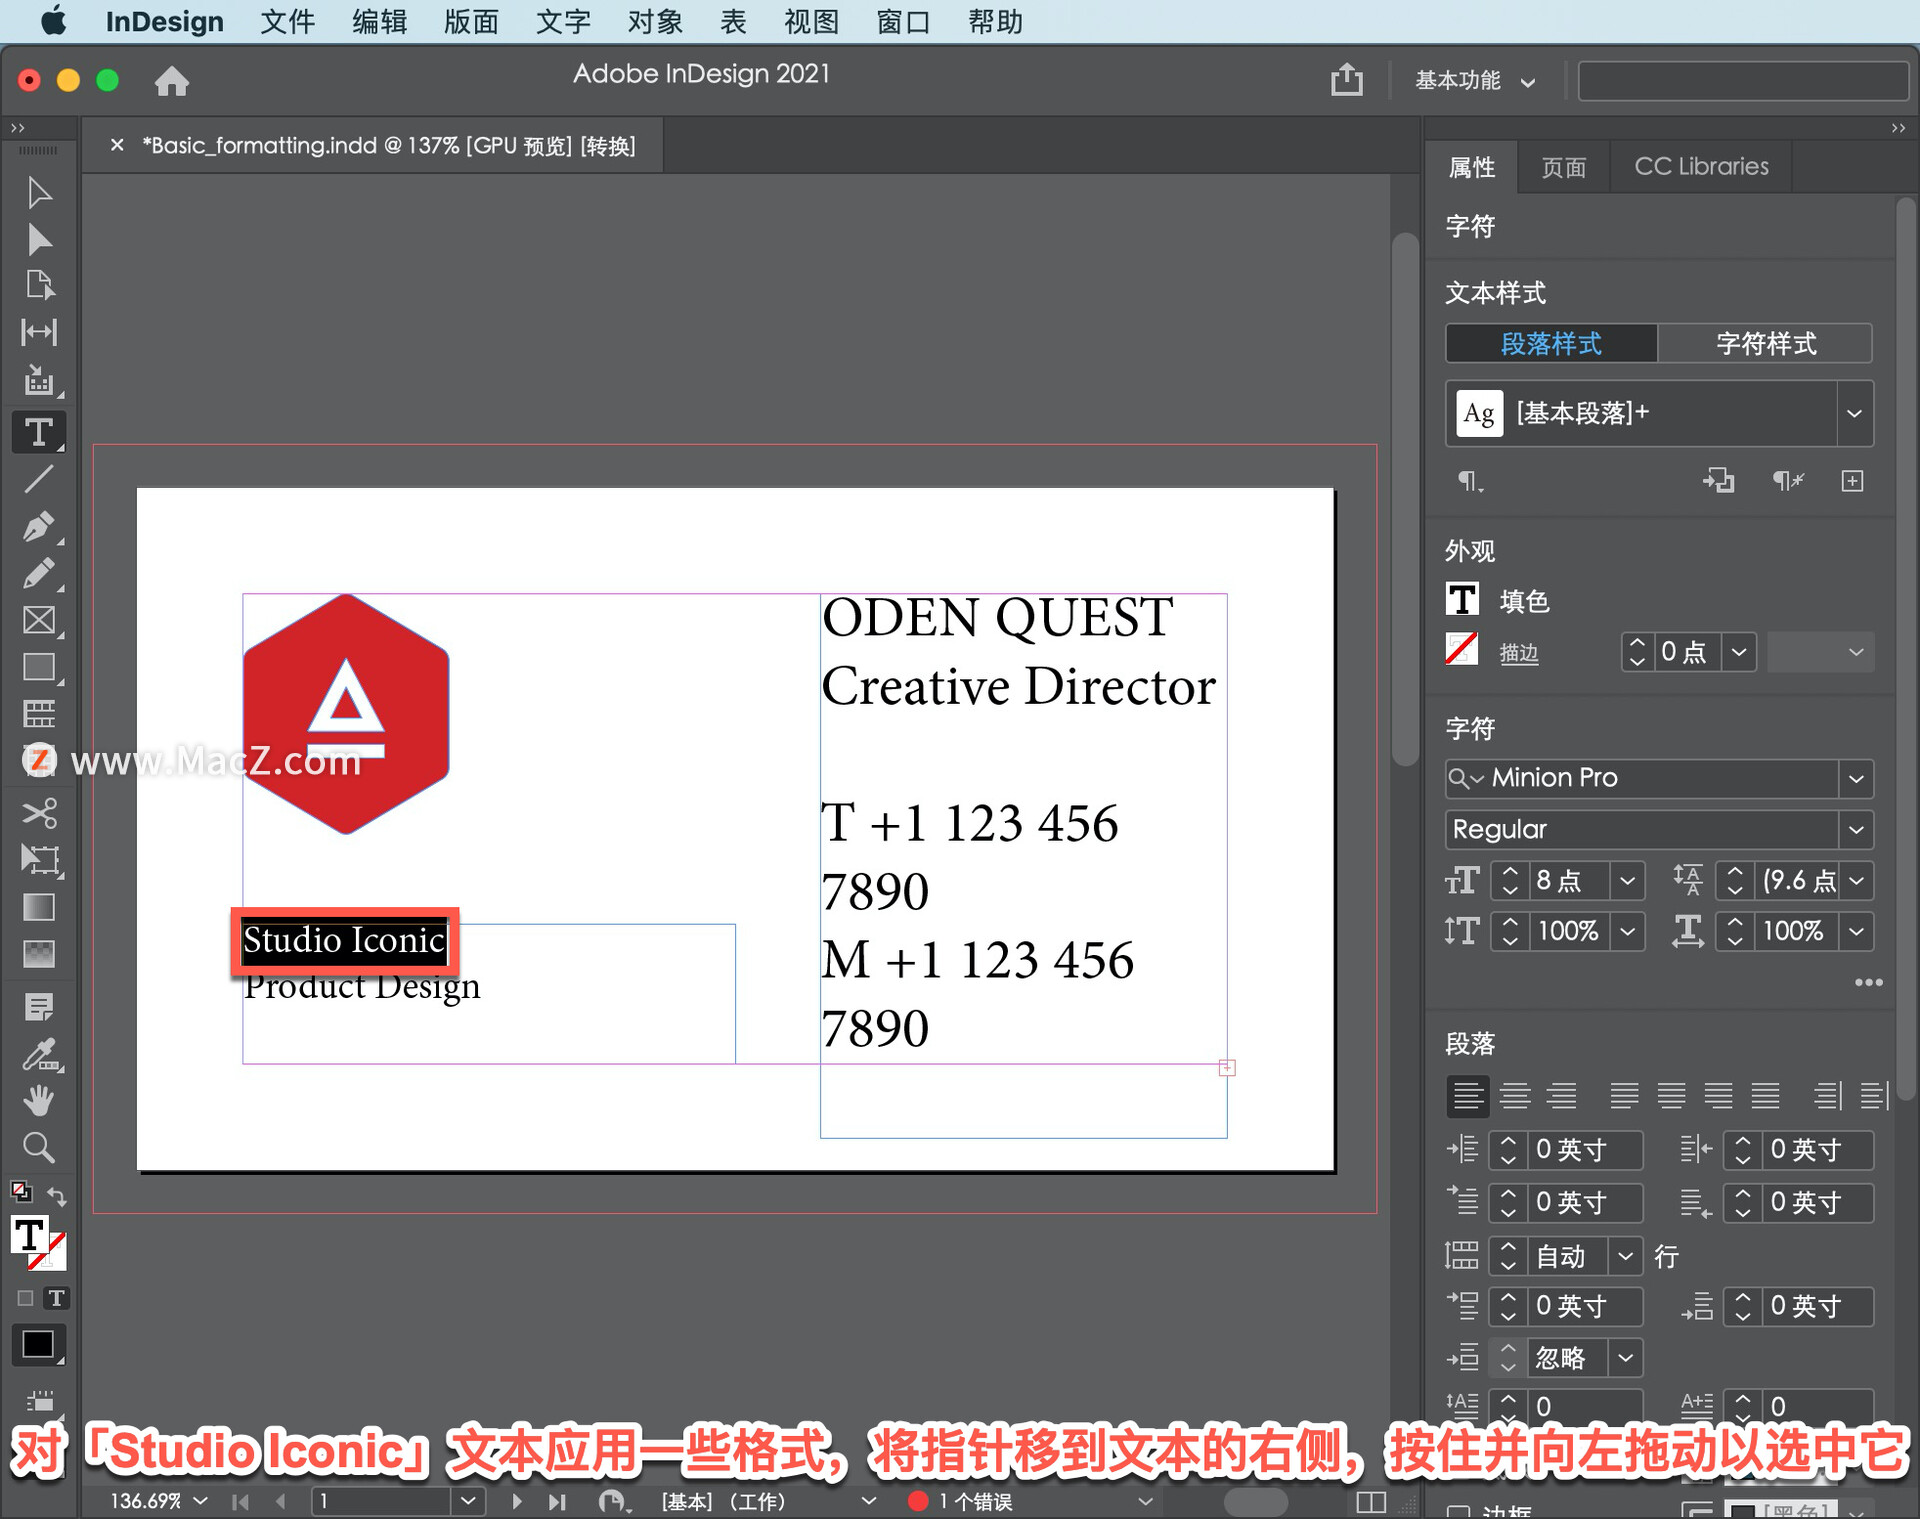The height and width of the screenshot is (1519, 1920).
Task: Select the Hand tool
Action: 39,1100
